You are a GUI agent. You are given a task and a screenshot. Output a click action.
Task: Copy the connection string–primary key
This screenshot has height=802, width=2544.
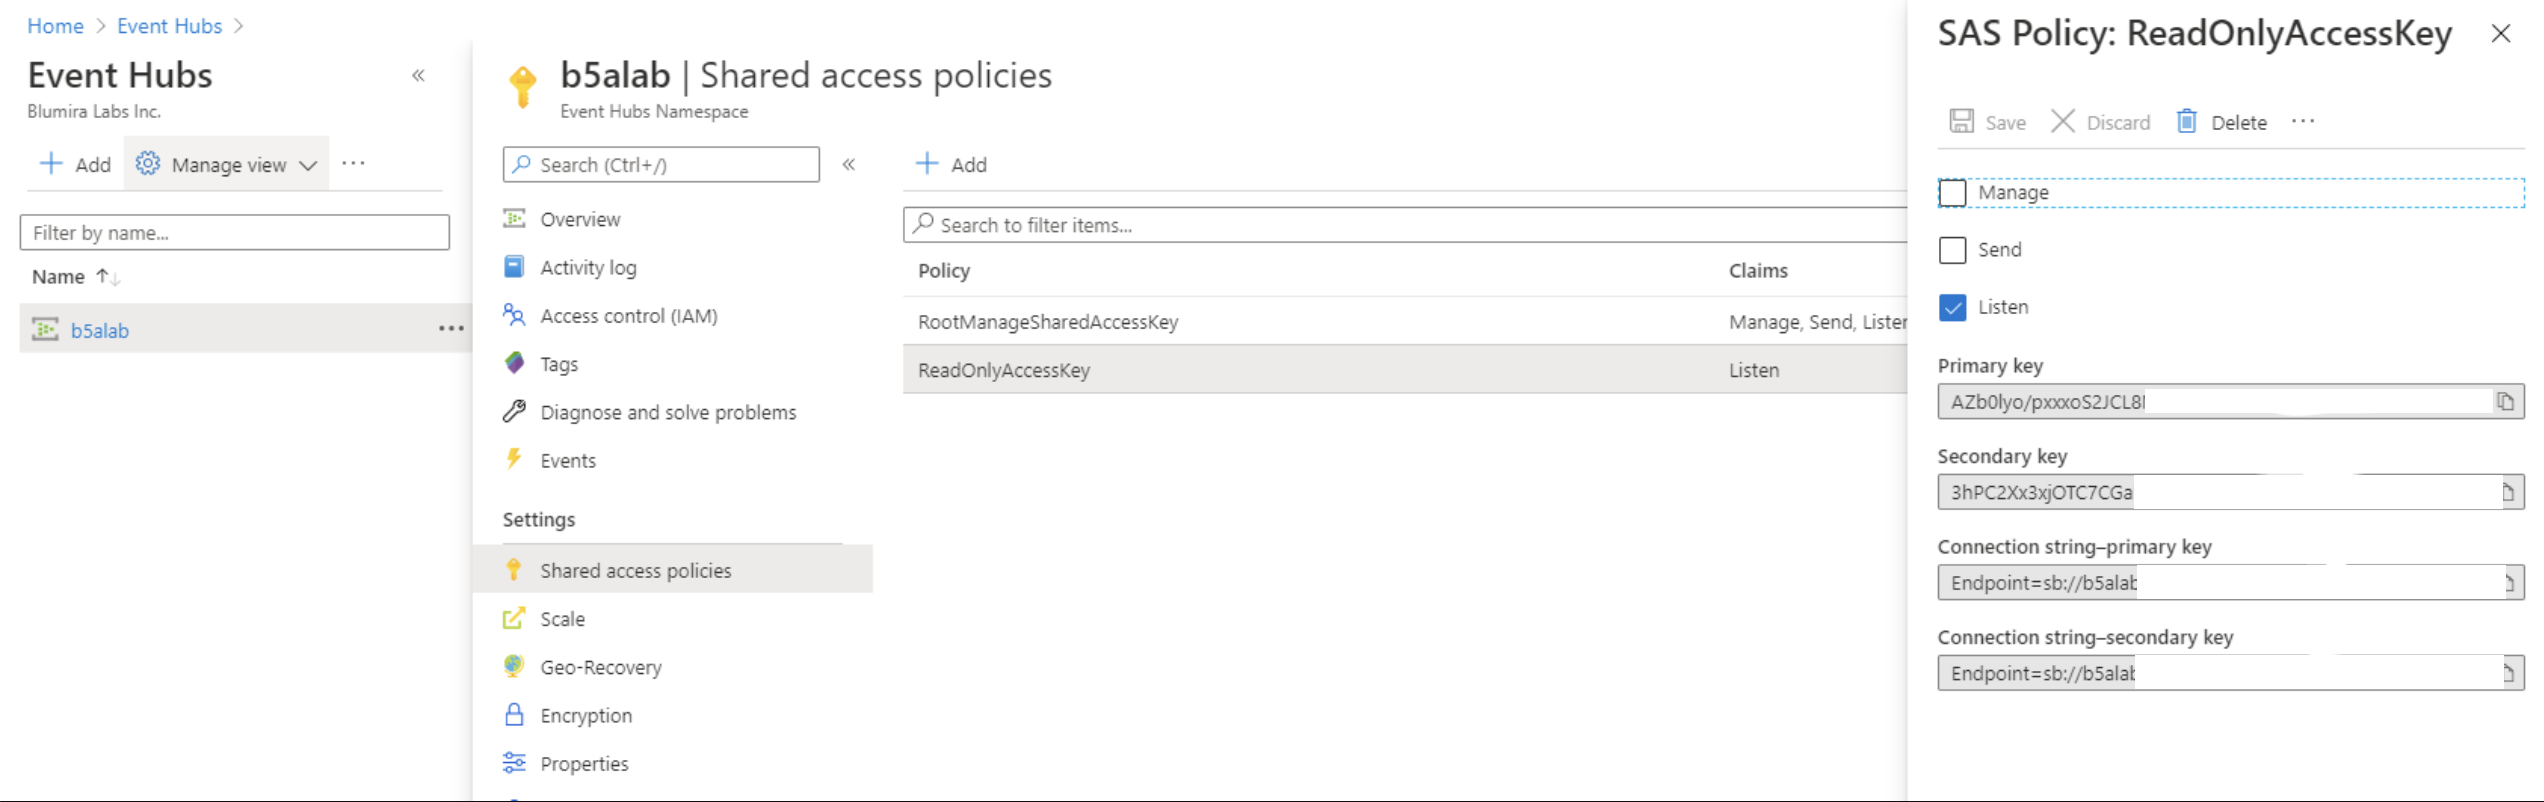[x=2508, y=583]
